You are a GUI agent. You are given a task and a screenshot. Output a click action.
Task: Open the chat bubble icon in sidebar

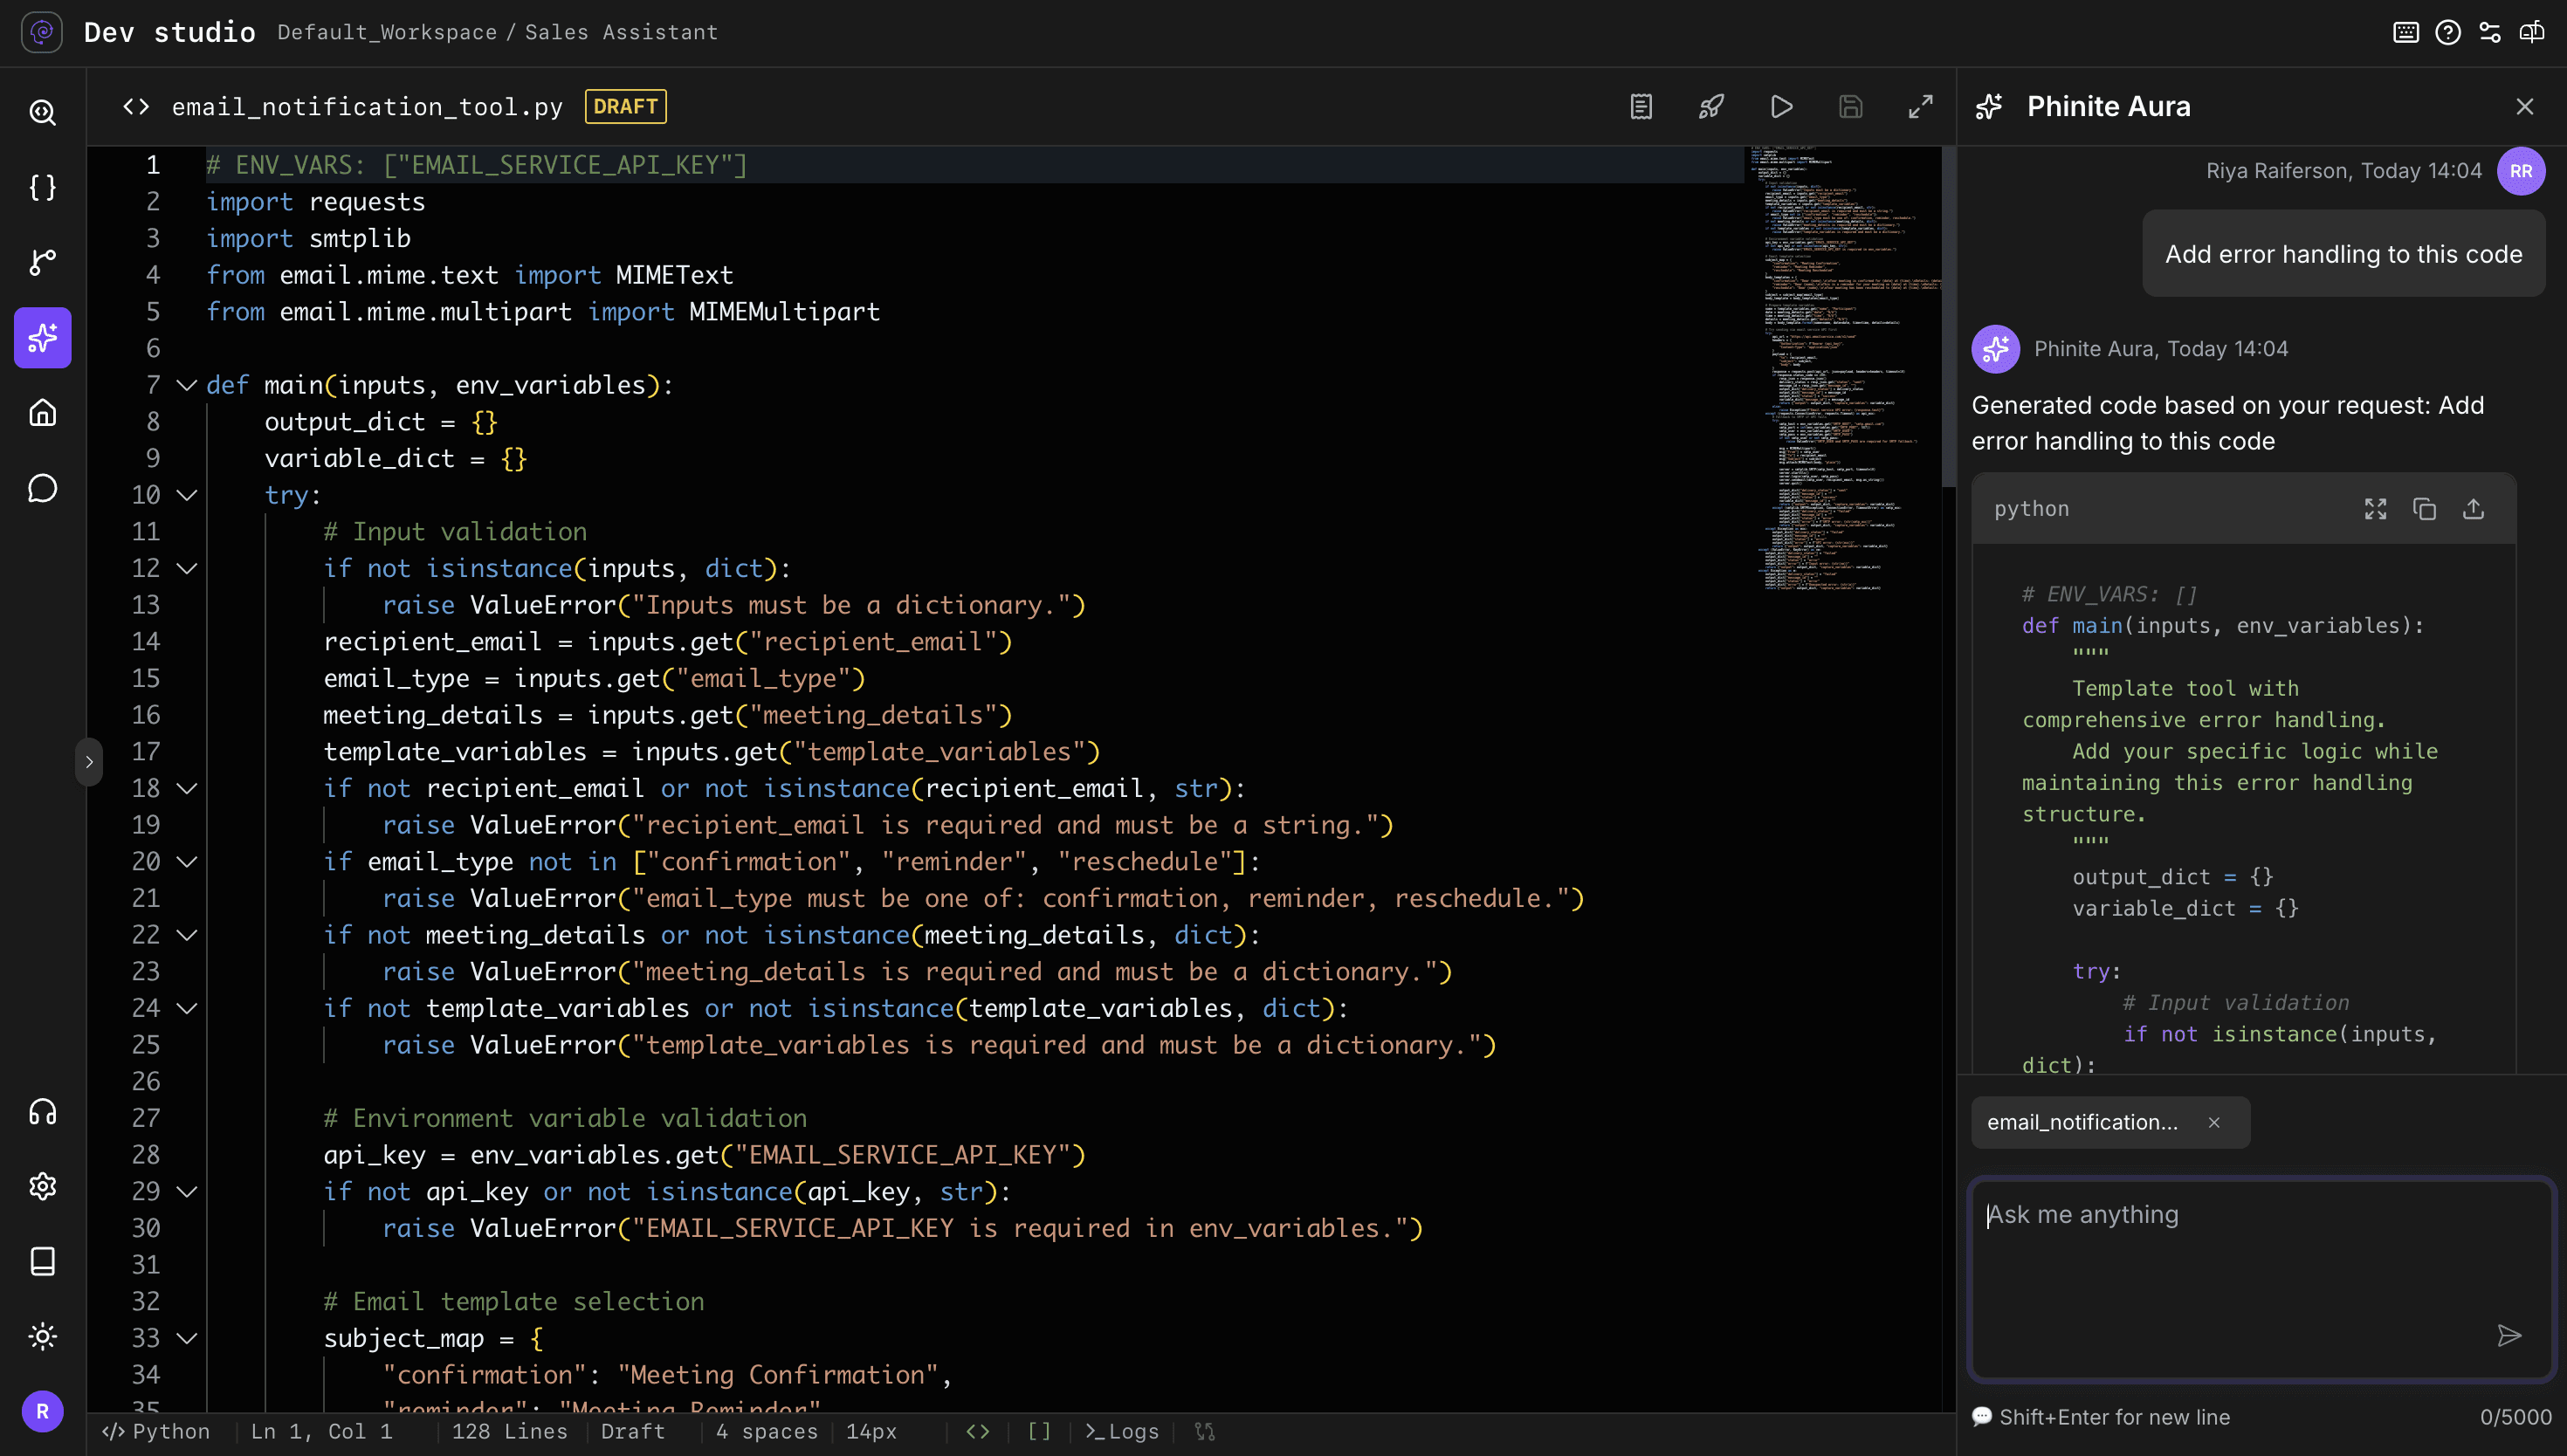pyautogui.click(x=43, y=488)
